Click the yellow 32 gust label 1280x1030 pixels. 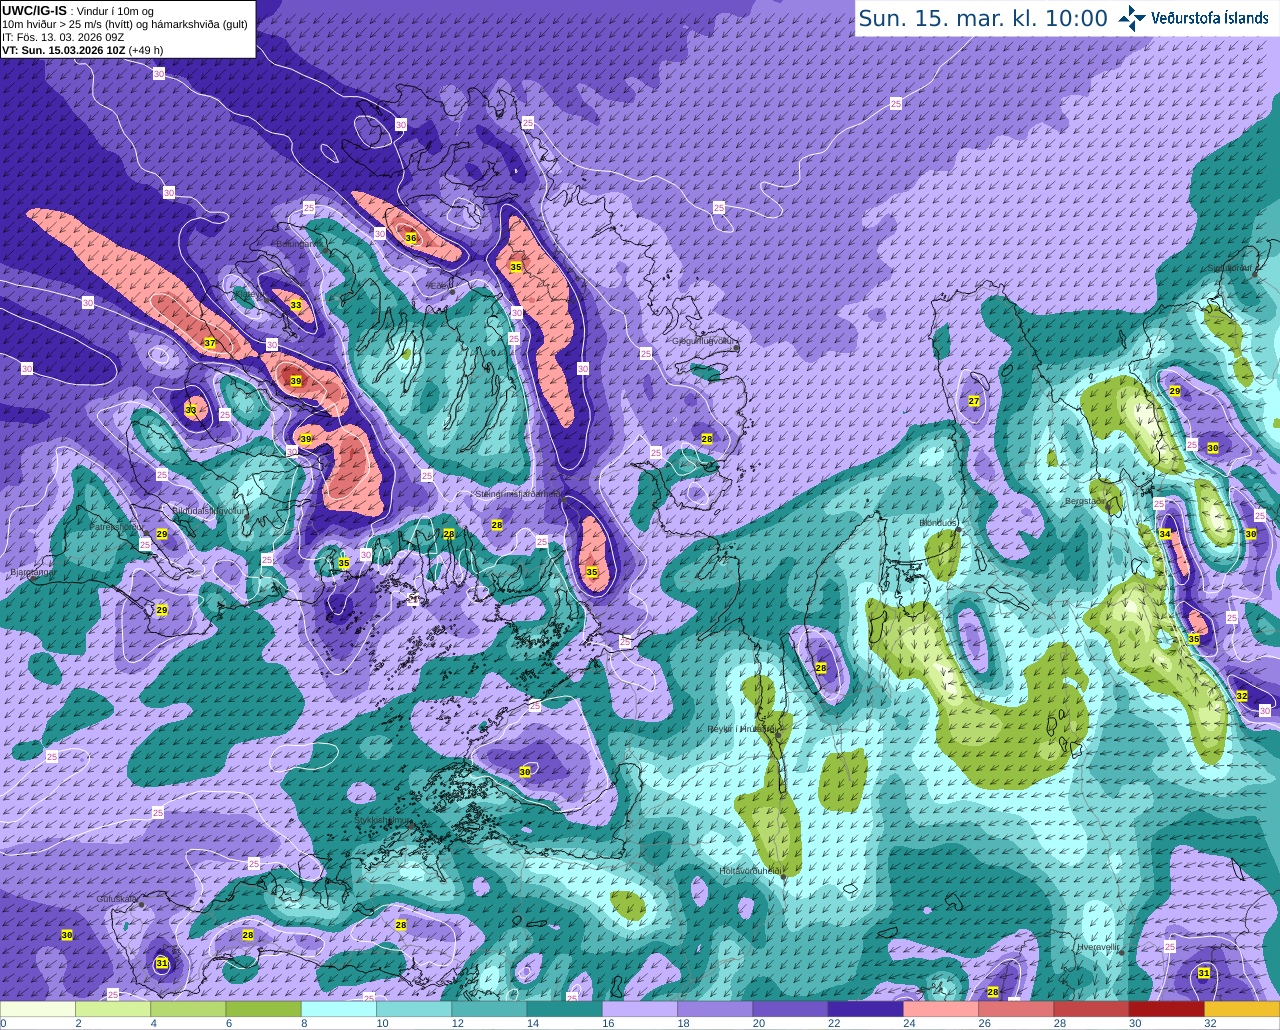[x=1241, y=696]
